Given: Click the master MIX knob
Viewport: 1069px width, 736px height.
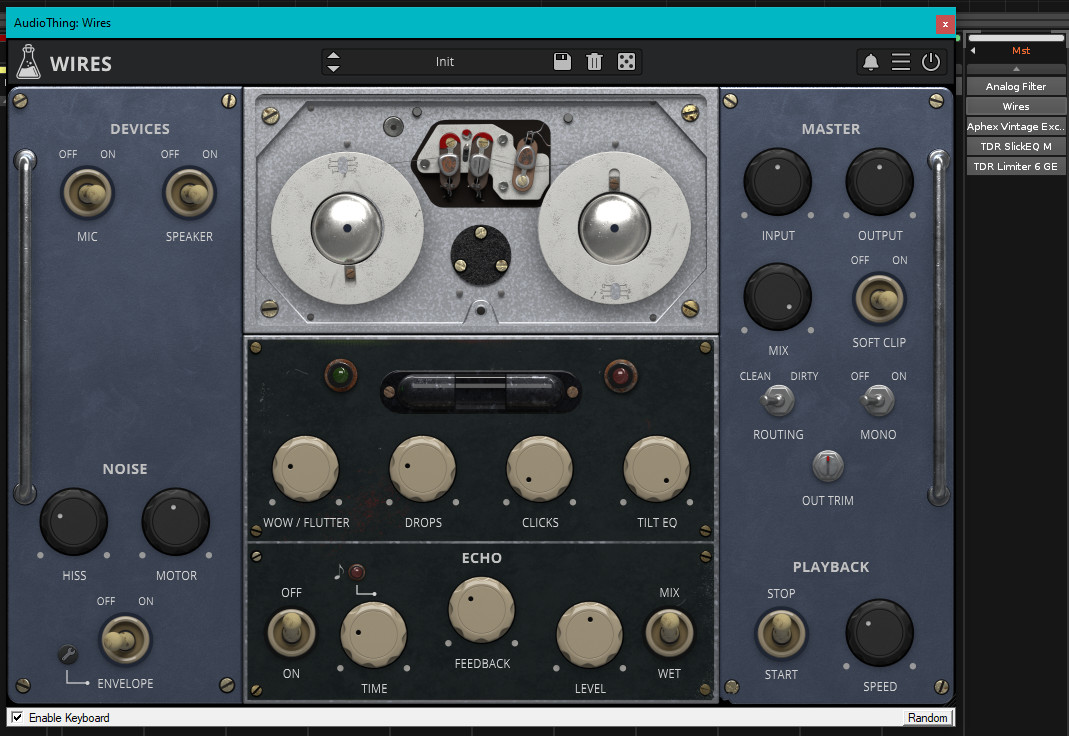Looking at the screenshot, I should coord(778,297).
